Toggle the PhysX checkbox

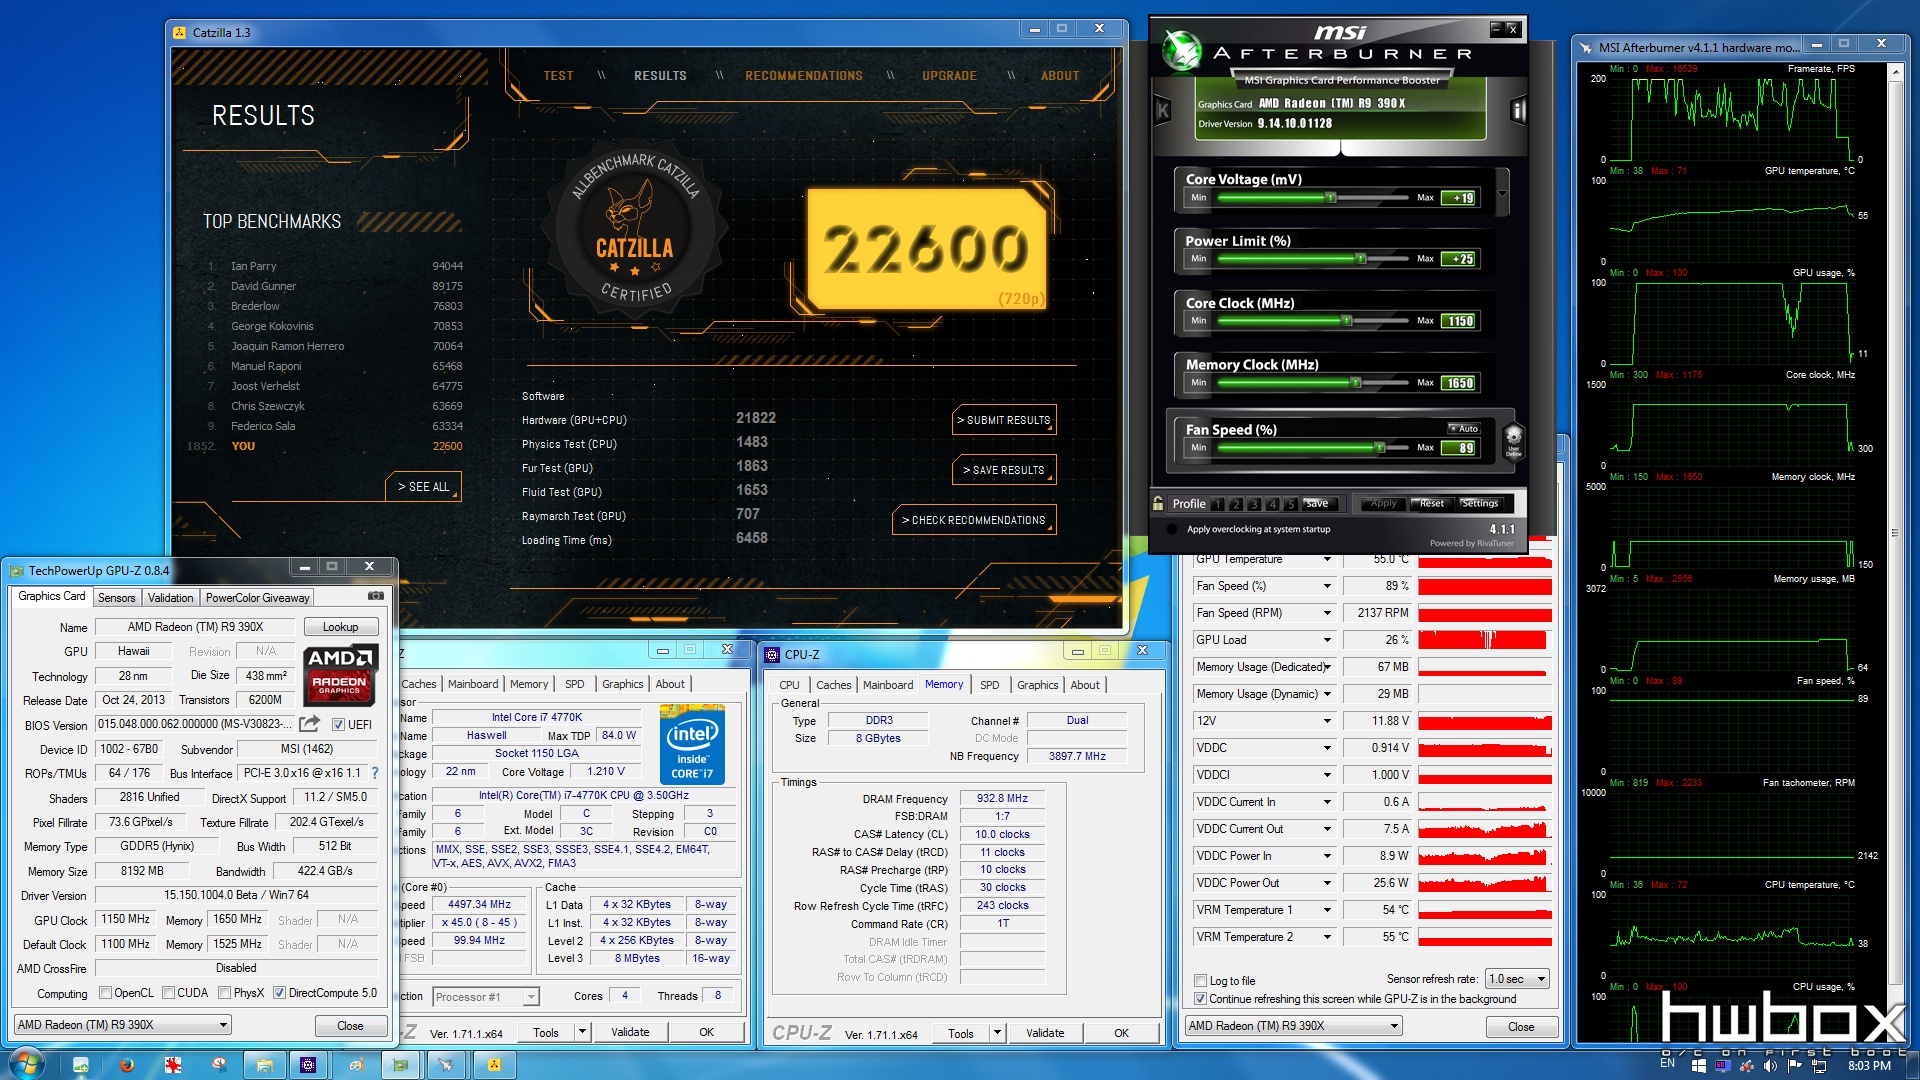225,993
